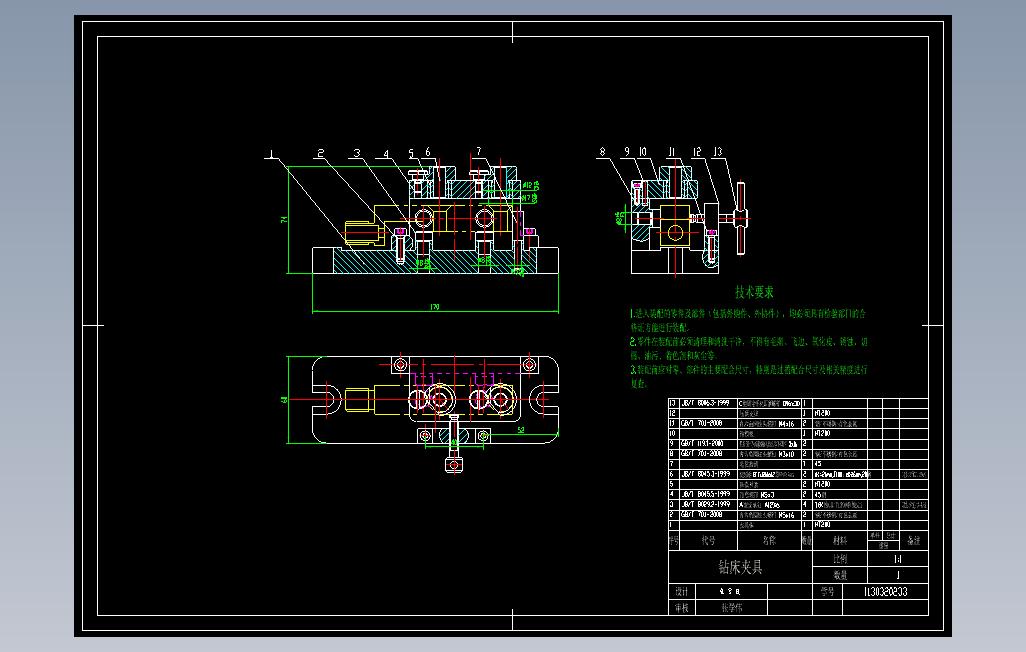The height and width of the screenshot is (652, 1026).
Task: Click part callout number 4 in front view
Action: [386, 154]
